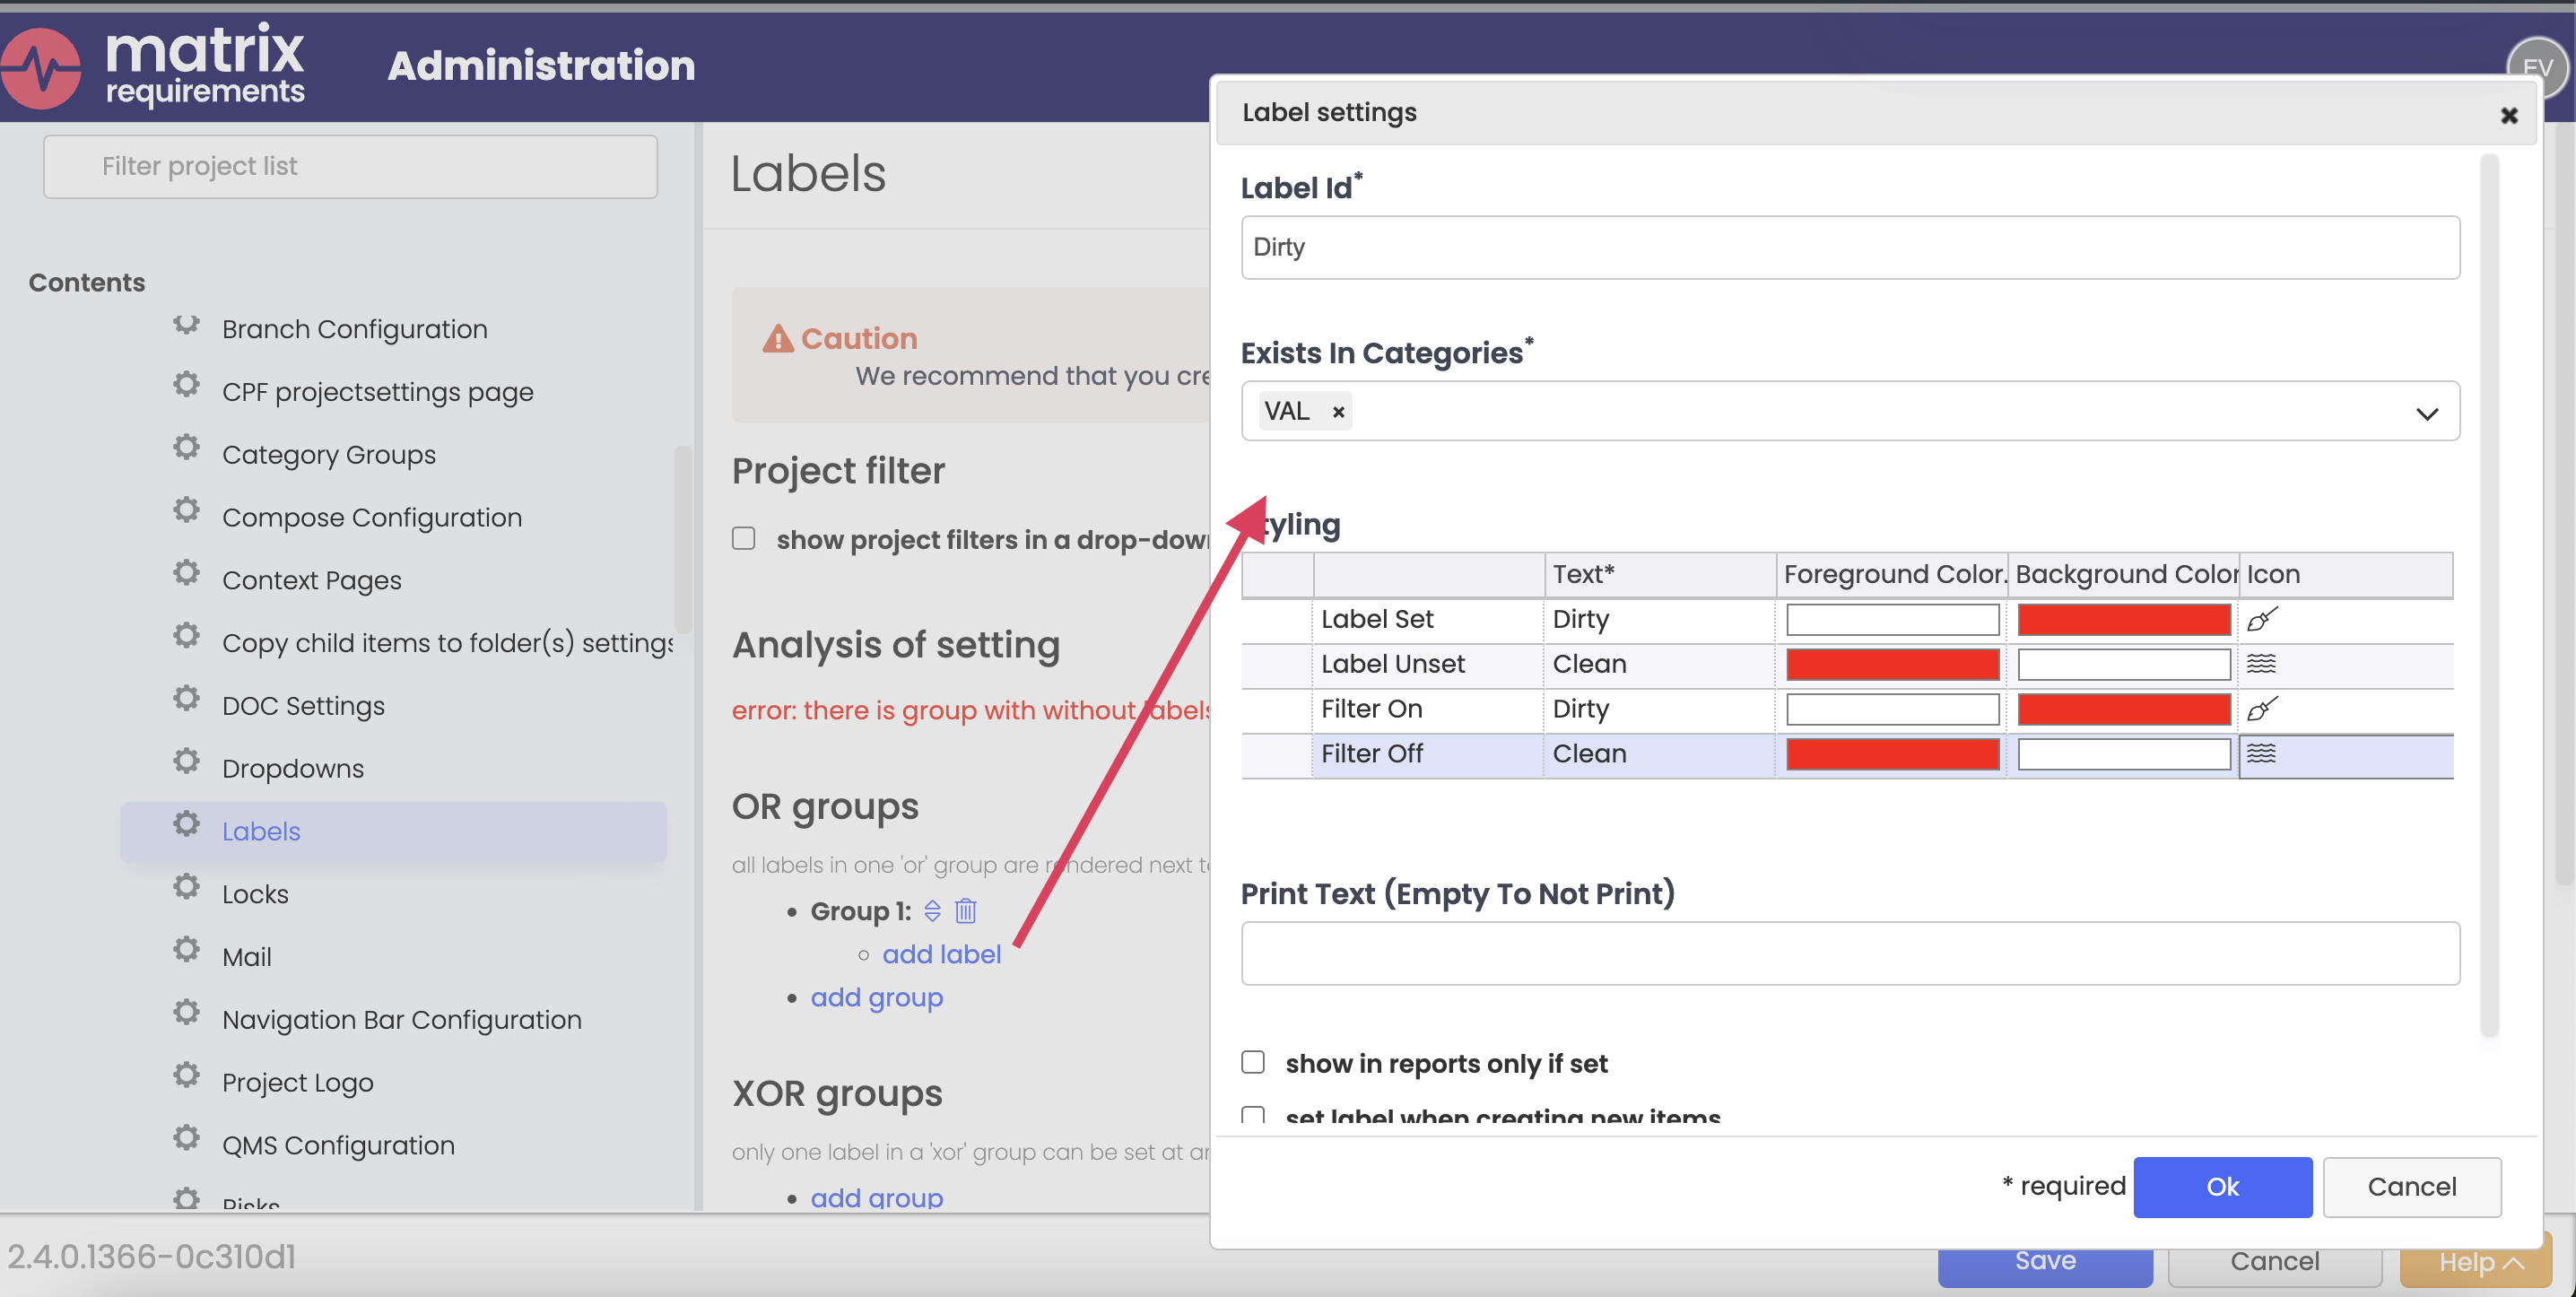Click the Label Unset row waves icon
2576x1297 pixels.
(2261, 663)
